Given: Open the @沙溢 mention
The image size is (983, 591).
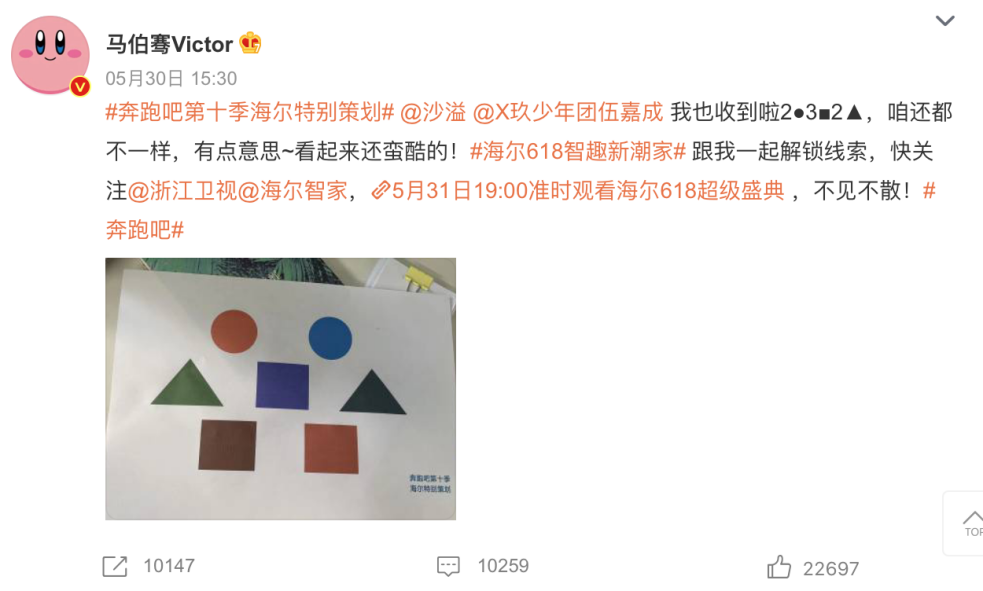Looking at the screenshot, I should pyautogui.click(x=433, y=113).
